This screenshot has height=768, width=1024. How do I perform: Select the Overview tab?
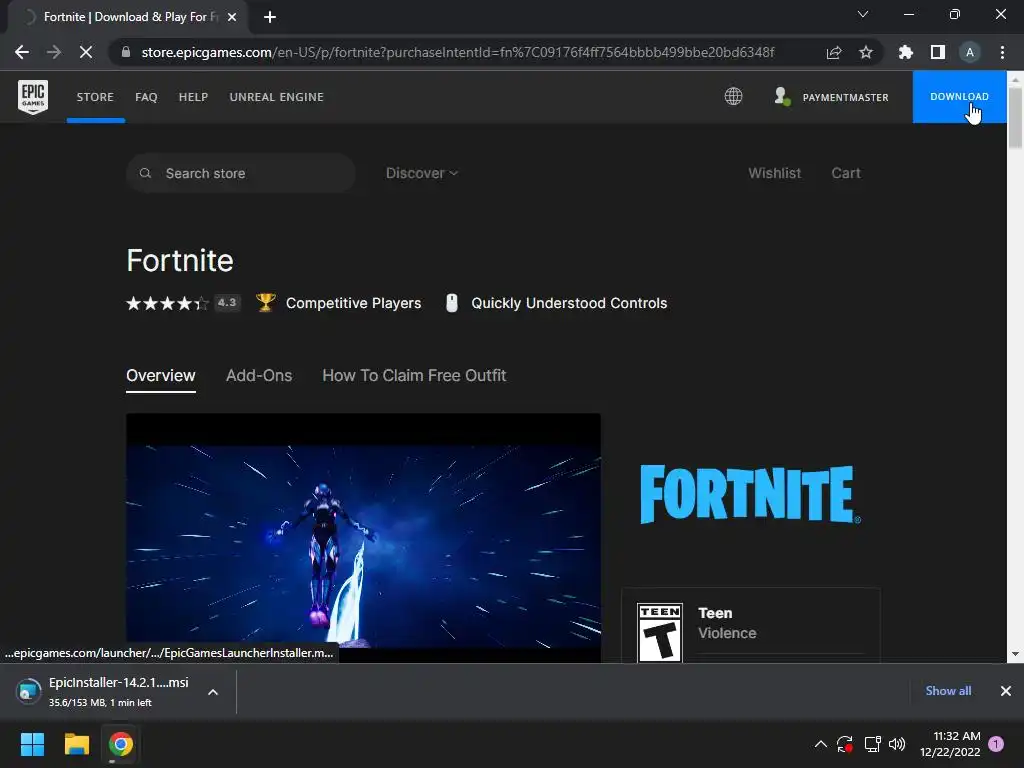point(161,376)
